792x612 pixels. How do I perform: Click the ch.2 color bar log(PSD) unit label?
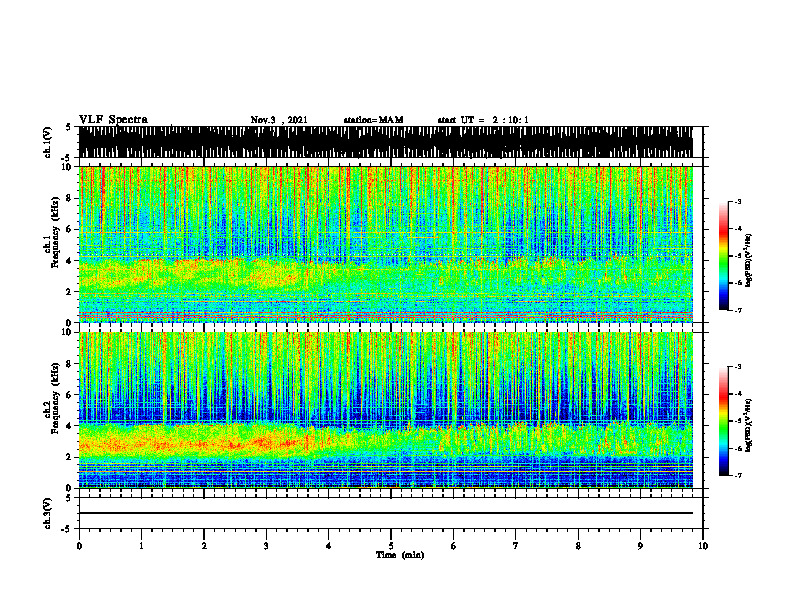(748, 425)
